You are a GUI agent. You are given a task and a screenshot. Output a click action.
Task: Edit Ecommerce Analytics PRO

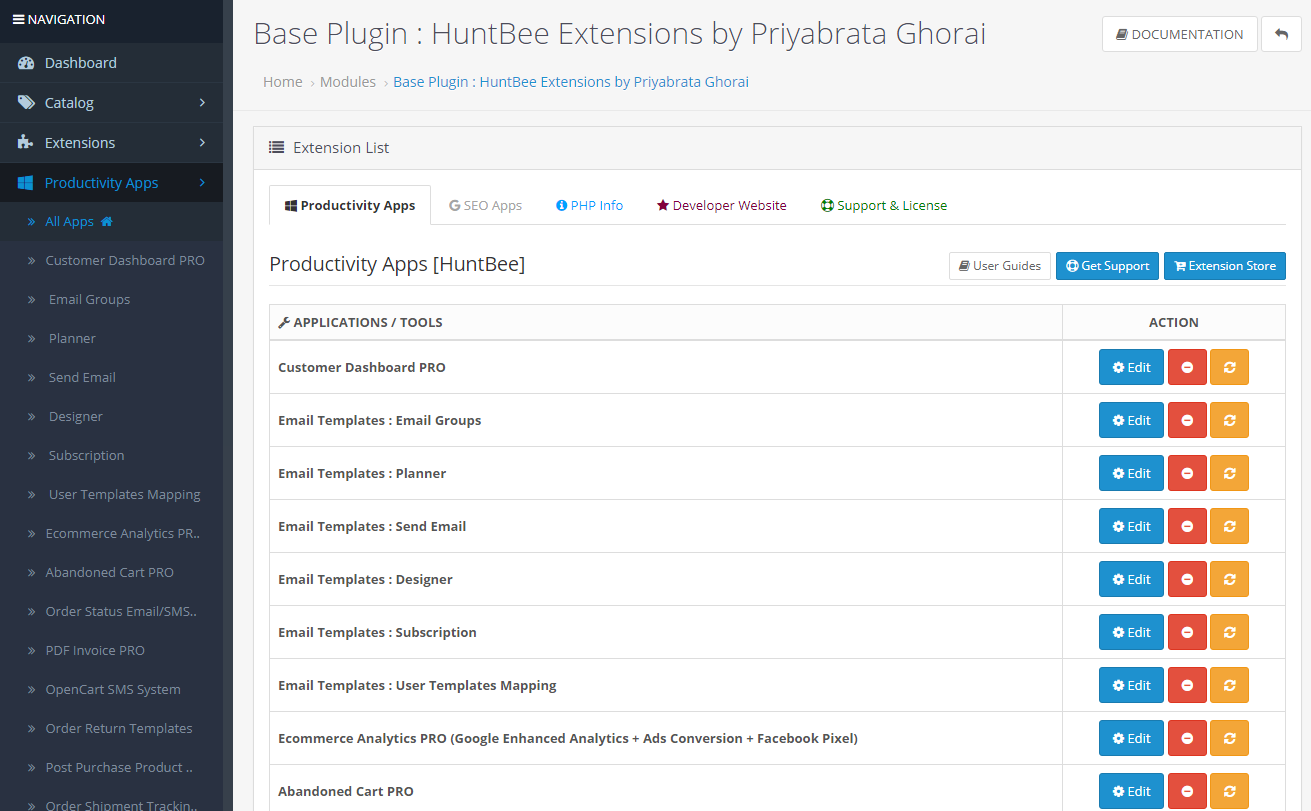[1131, 738]
